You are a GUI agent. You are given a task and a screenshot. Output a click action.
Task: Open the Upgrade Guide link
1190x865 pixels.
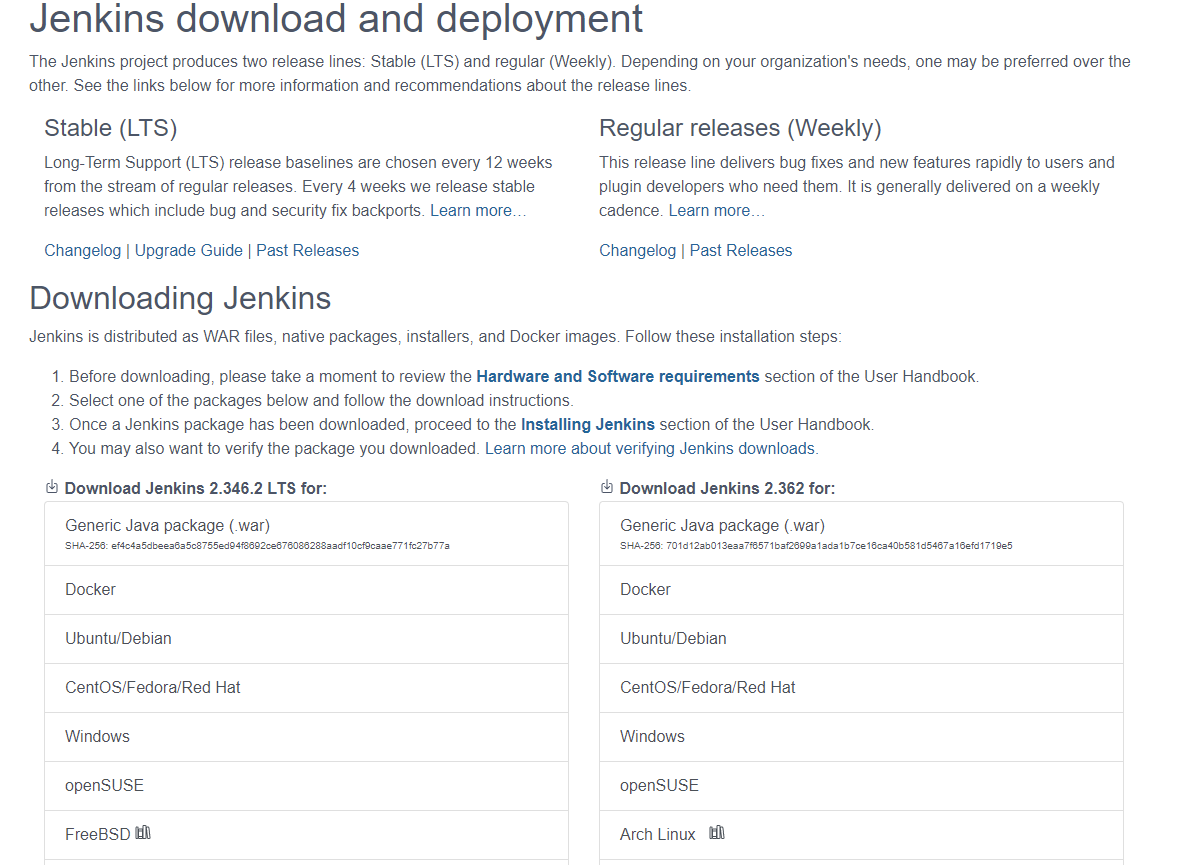tap(188, 250)
